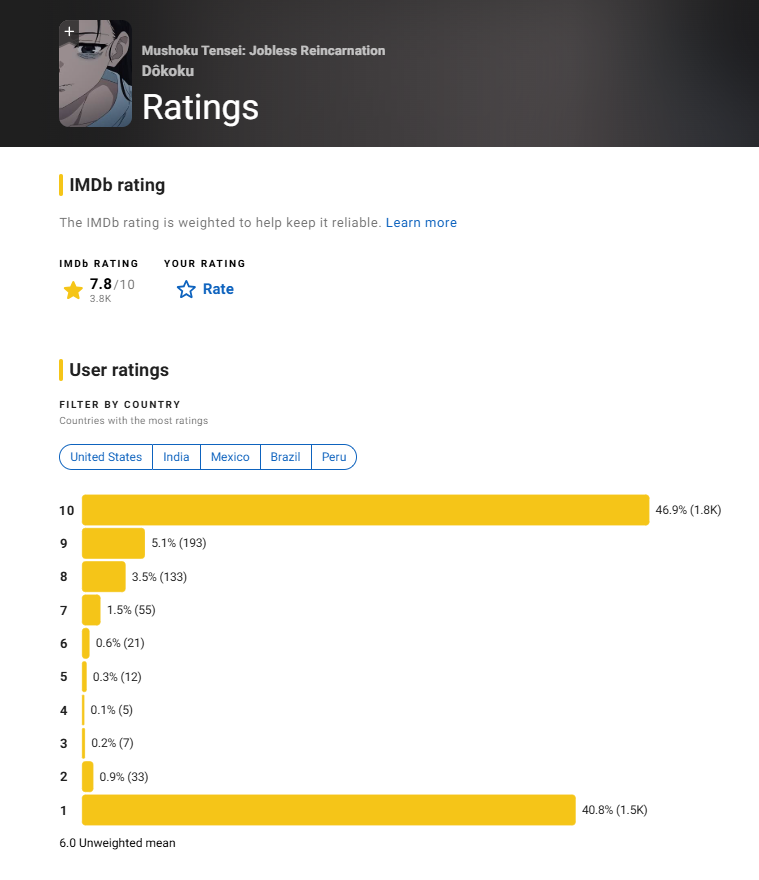
Task: Open the Learn more link
Action: [x=421, y=223]
